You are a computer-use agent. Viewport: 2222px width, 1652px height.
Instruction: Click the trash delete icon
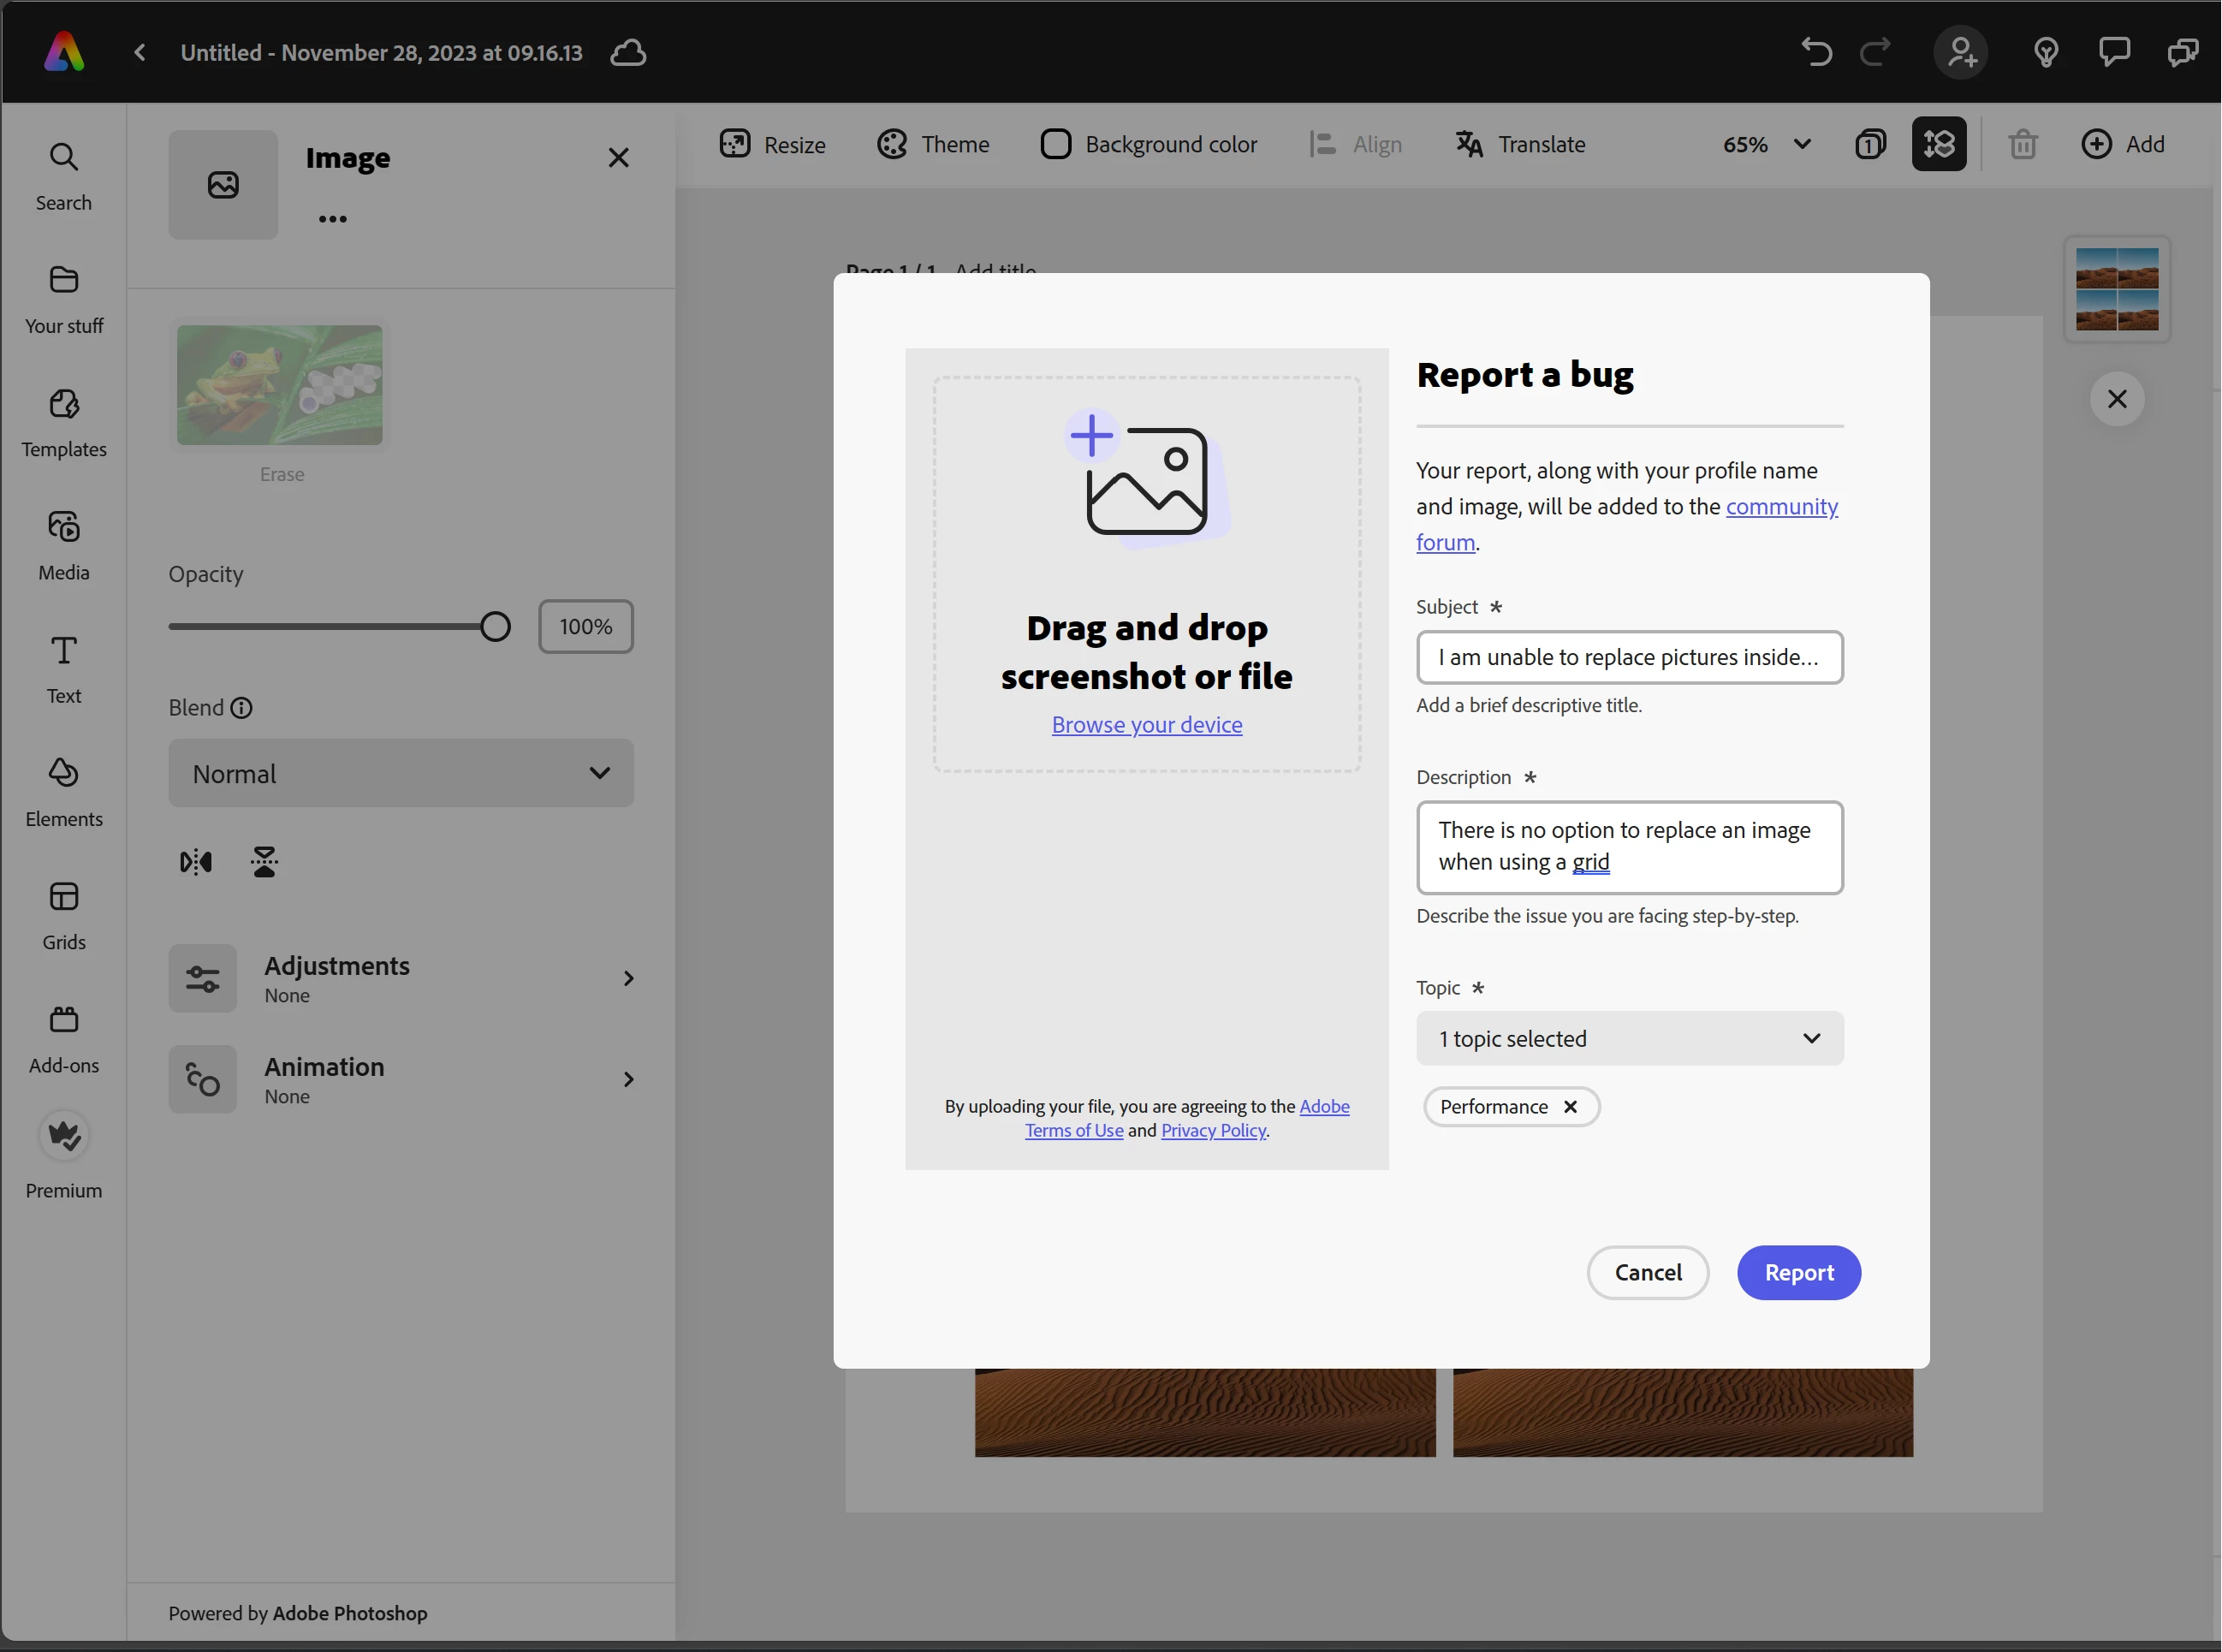pos(2023,145)
